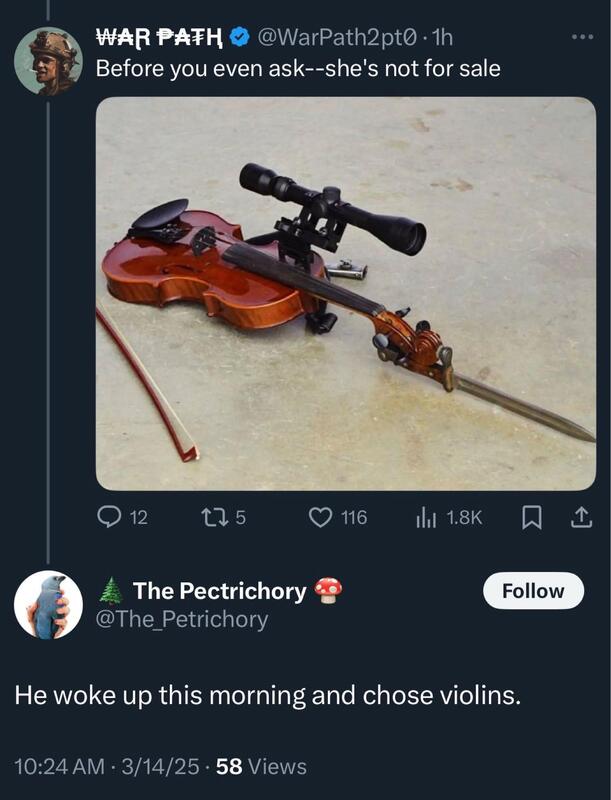Open the @The_Petrichory handle link
The height and width of the screenshot is (800, 611).
pos(182,620)
